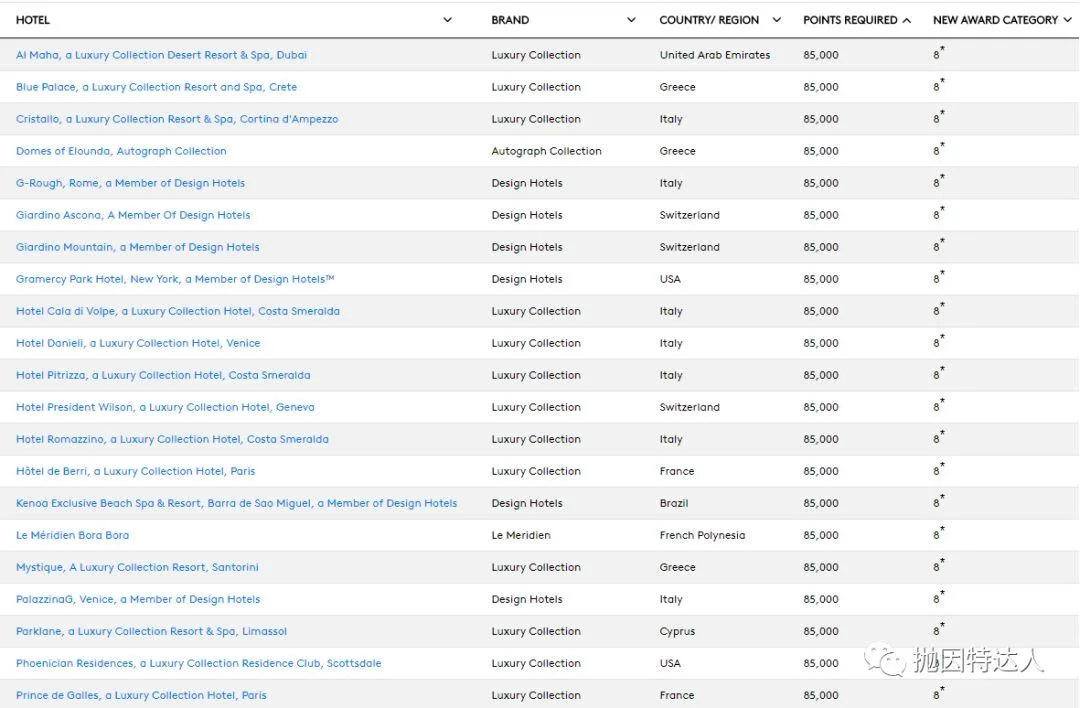Open Parklane Resort Limassol link

pos(152,632)
